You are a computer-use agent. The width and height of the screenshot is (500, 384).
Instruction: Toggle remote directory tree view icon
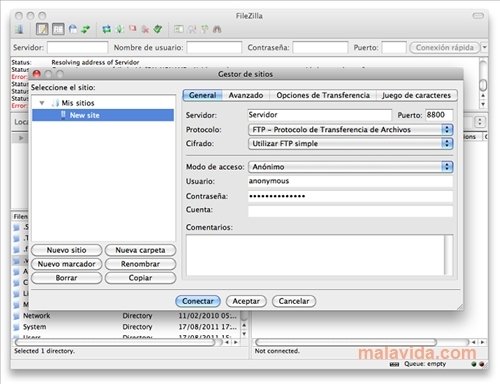click(73, 29)
